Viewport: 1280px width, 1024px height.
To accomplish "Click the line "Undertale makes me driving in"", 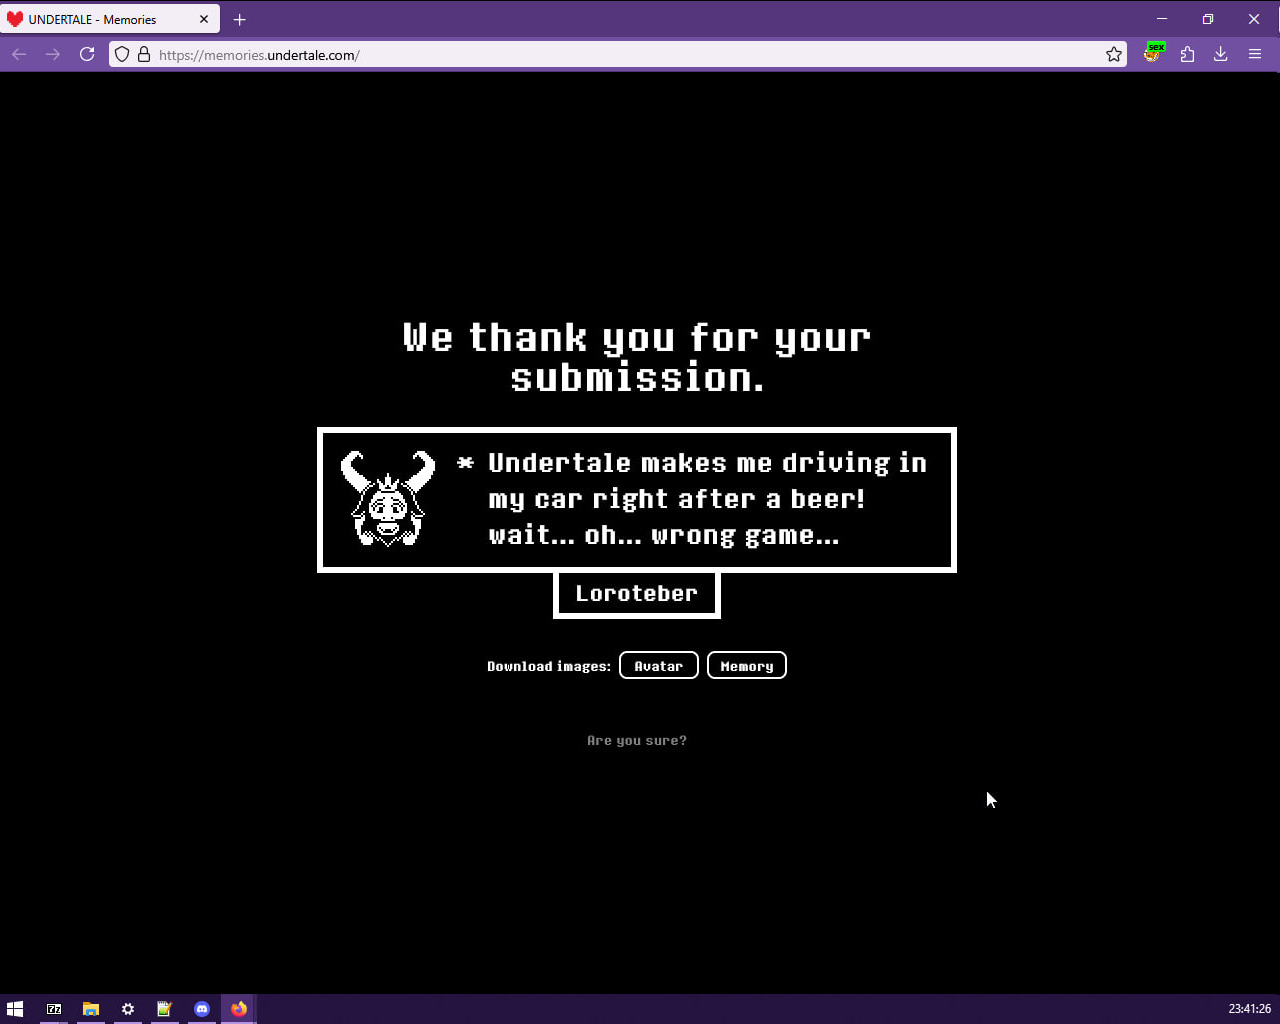I will pos(707,463).
